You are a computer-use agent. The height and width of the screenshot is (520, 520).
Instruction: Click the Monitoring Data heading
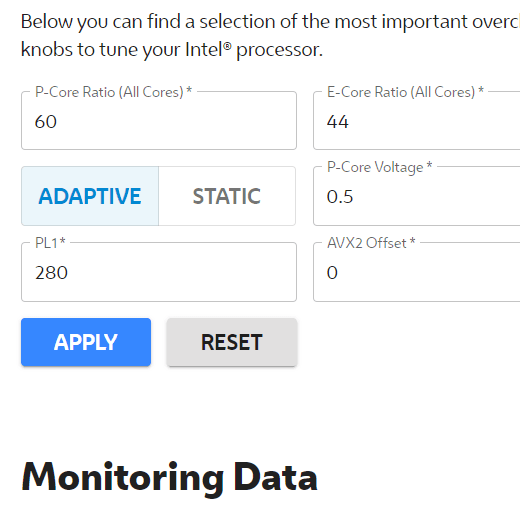click(169, 477)
